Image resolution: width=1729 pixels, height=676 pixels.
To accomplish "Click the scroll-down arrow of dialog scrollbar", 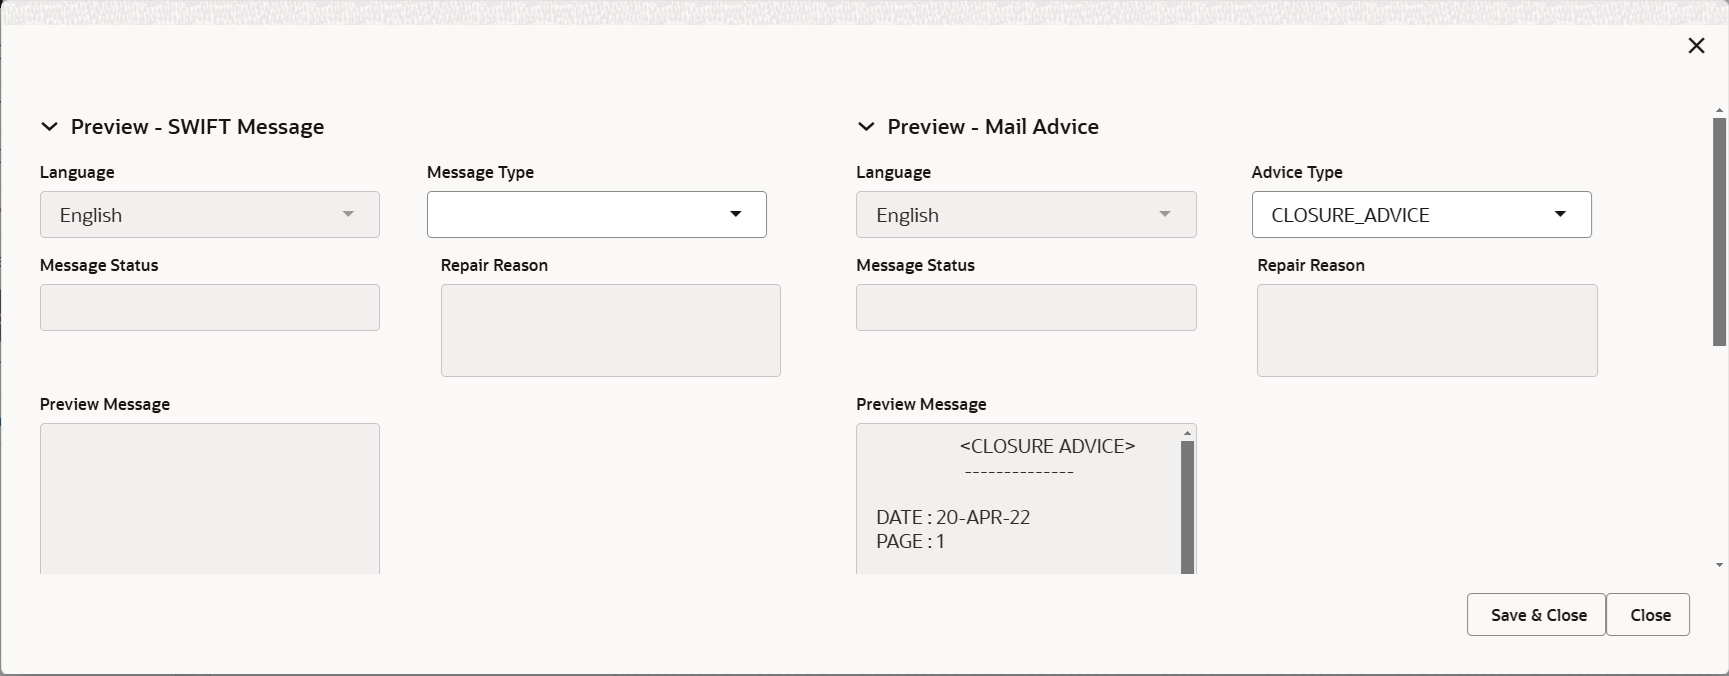I will (x=1720, y=565).
